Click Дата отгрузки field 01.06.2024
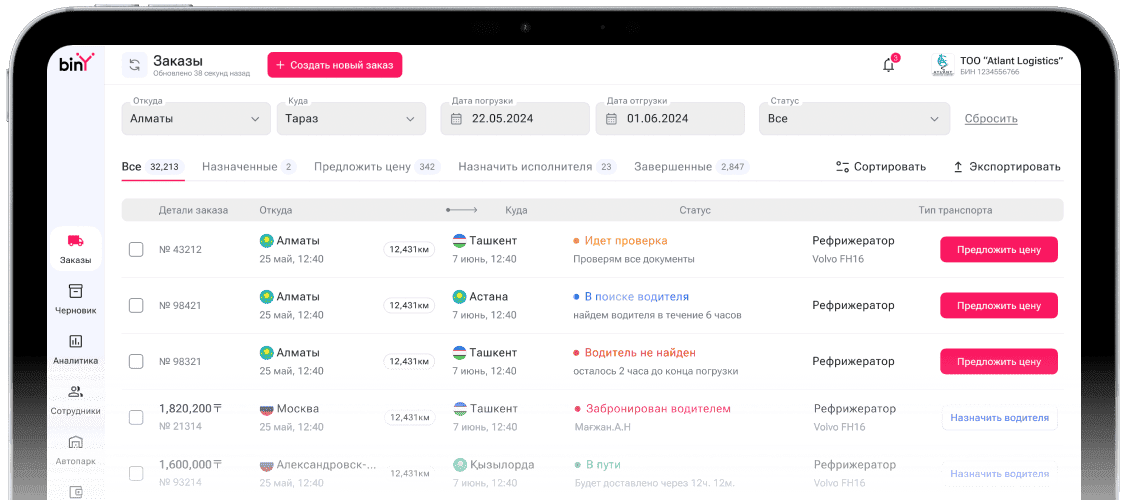Viewport: 1128px width, 500px height. tap(670, 119)
